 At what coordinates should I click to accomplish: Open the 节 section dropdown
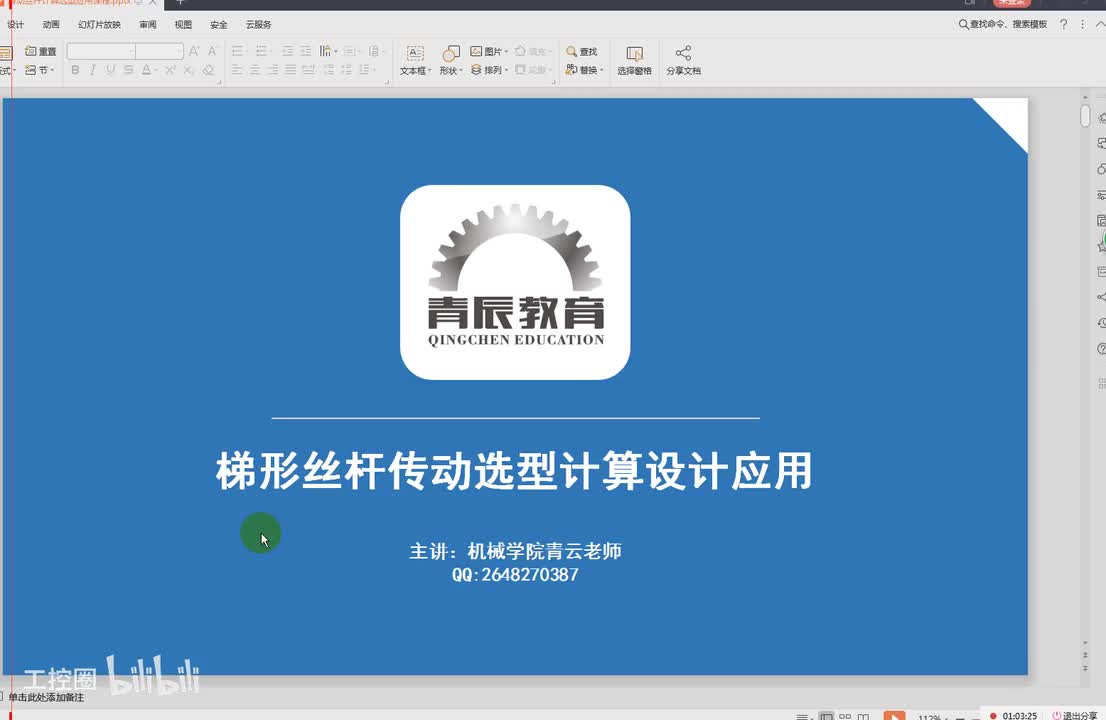point(40,70)
